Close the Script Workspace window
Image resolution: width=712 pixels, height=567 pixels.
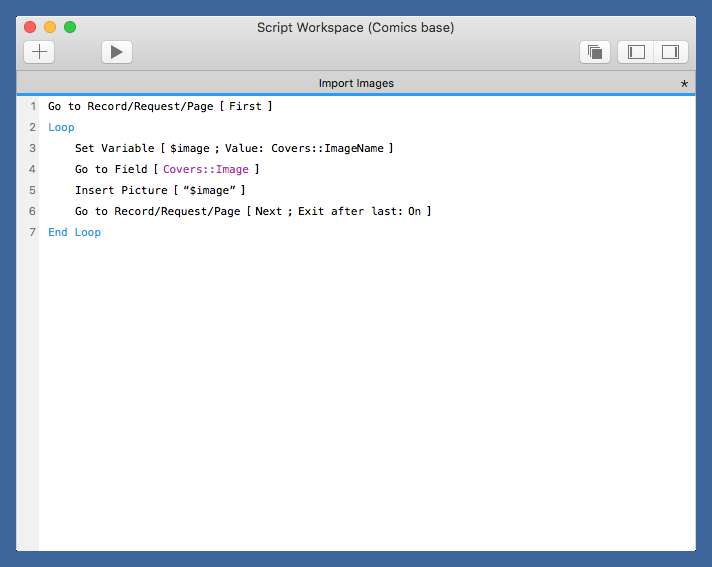30,27
